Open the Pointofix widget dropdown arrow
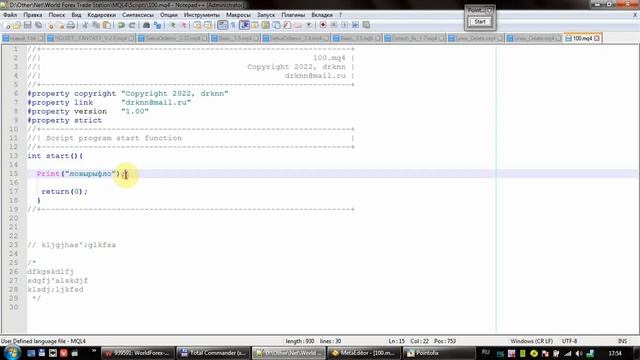This screenshot has height=360, width=640. (489, 10)
